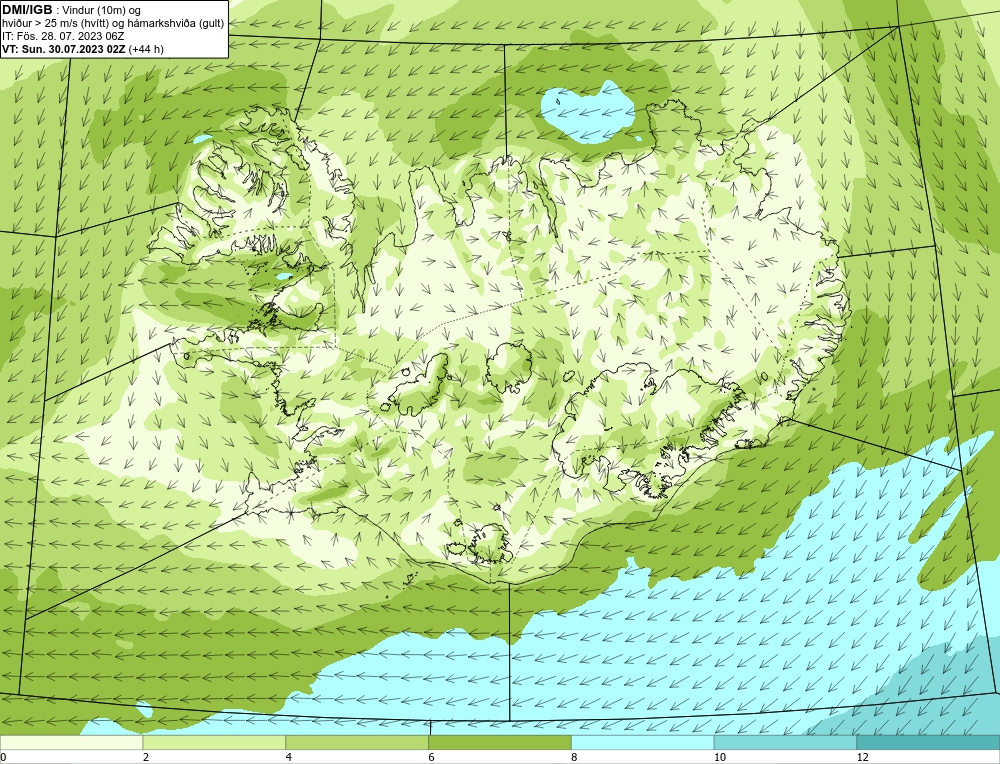Click the 4–6 m/s green legend band

pos(357,742)
